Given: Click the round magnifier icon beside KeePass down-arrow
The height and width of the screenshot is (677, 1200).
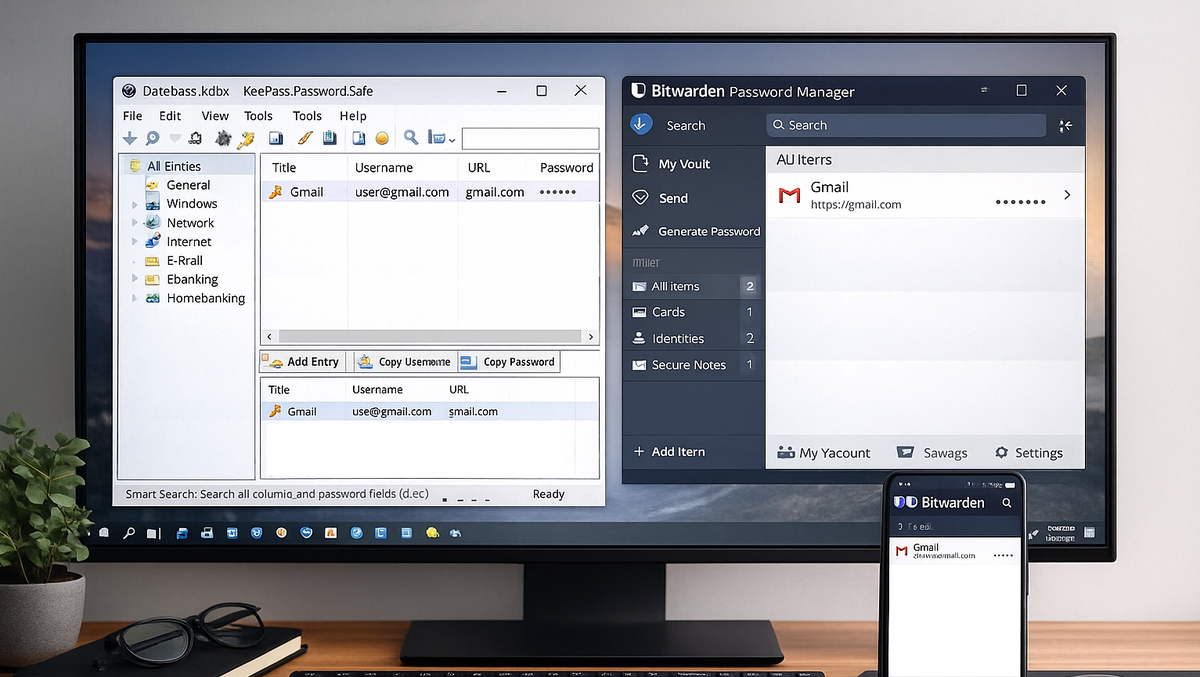Looking at the screenshot, I should pyautogui.click(x=152, y=139).
